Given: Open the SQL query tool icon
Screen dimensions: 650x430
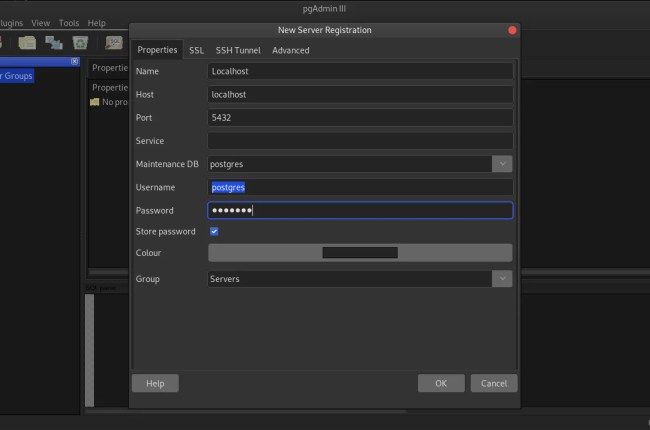Looking at the screenshot, I should click(x=114, y=43).
